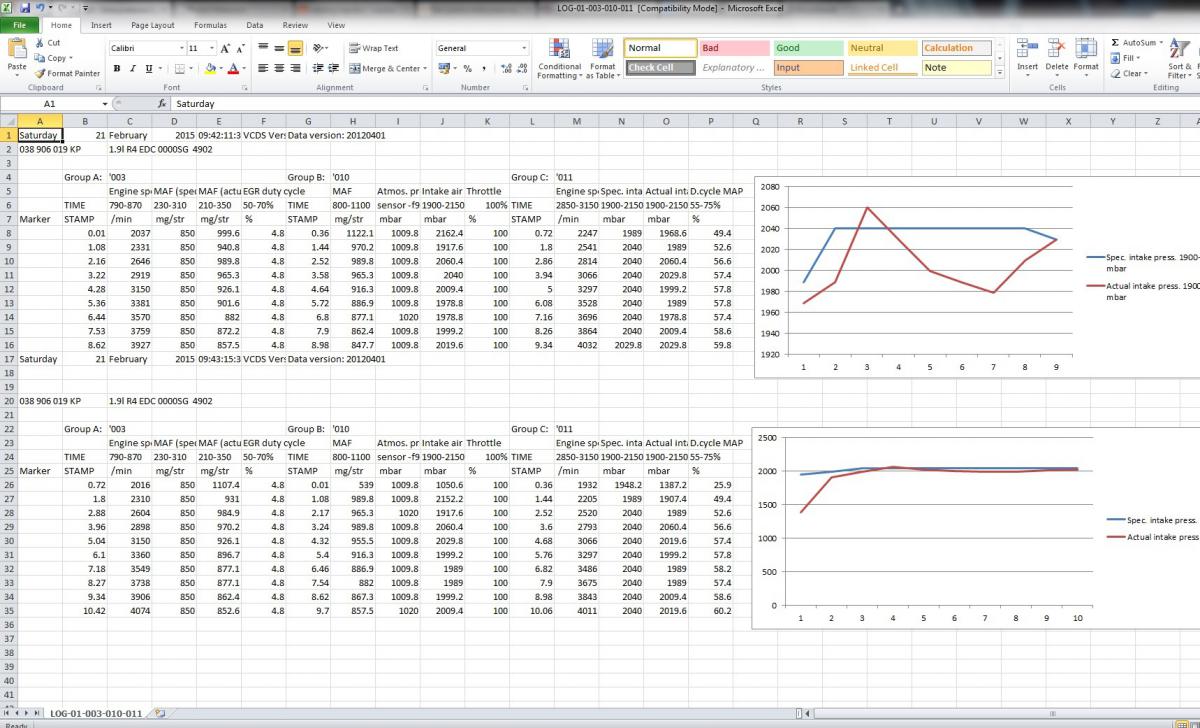Screen dimensions: 1200x728
Task: Select column header H
Action: click(x=352, y=121)
